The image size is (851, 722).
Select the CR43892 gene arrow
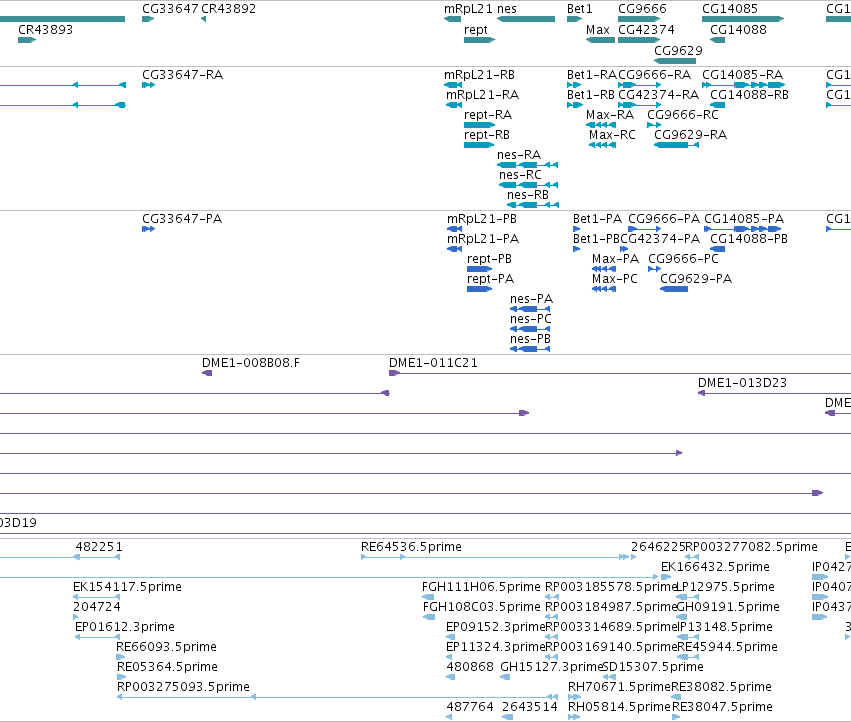204,19
